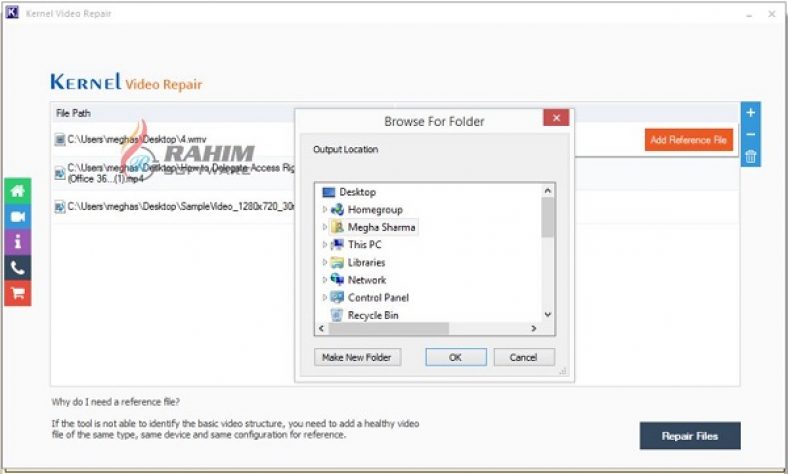Click the Network icon in folder tree
788x474 pixels.
tap(337, 279)
